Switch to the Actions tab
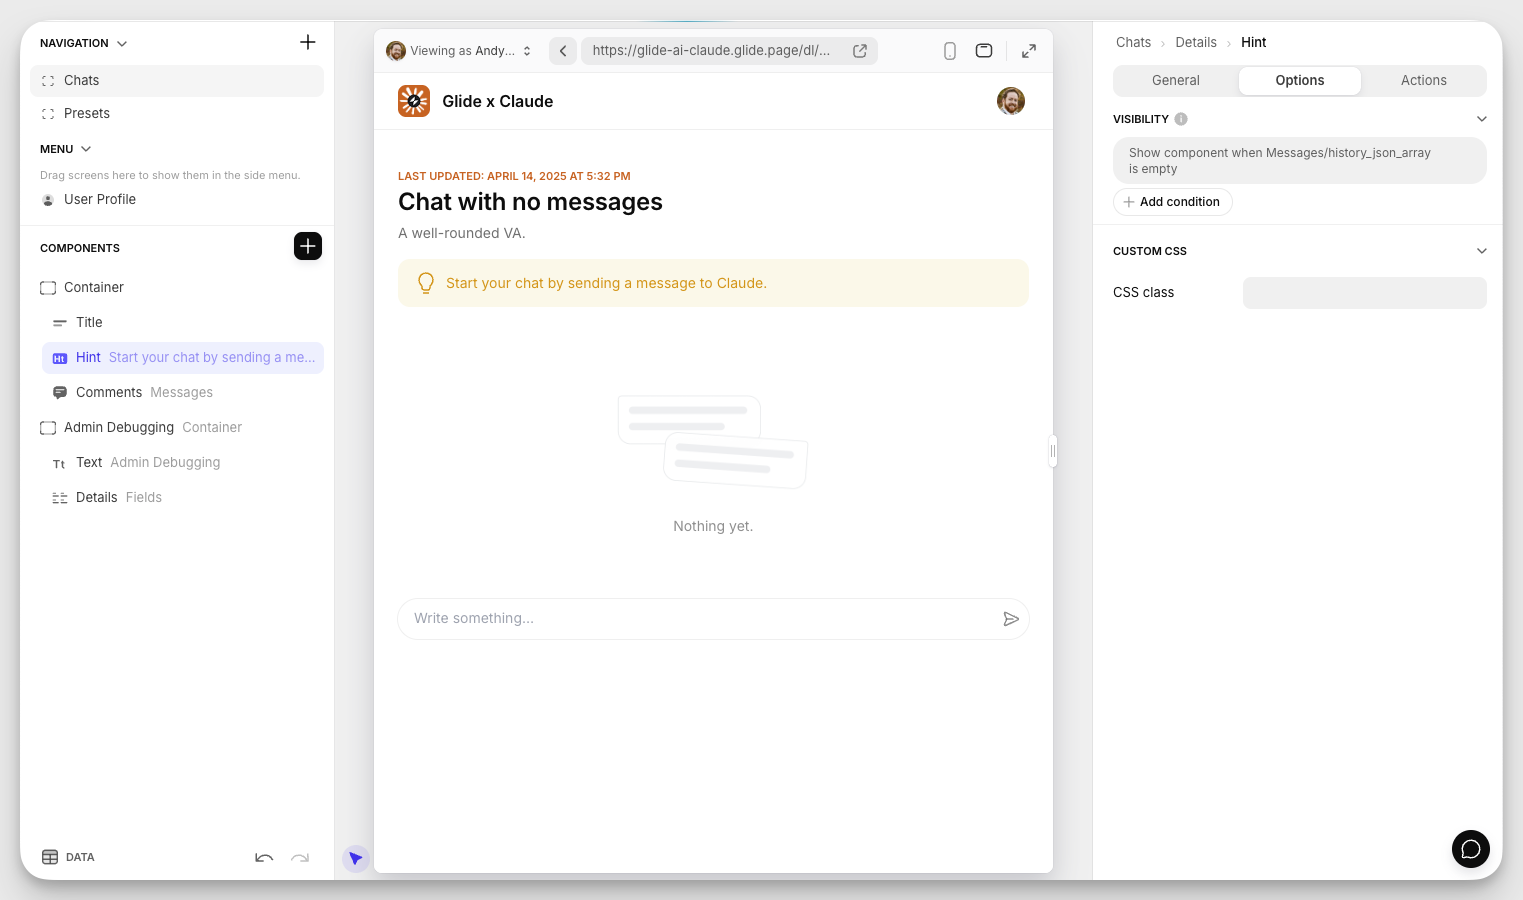 (1424, 81)
